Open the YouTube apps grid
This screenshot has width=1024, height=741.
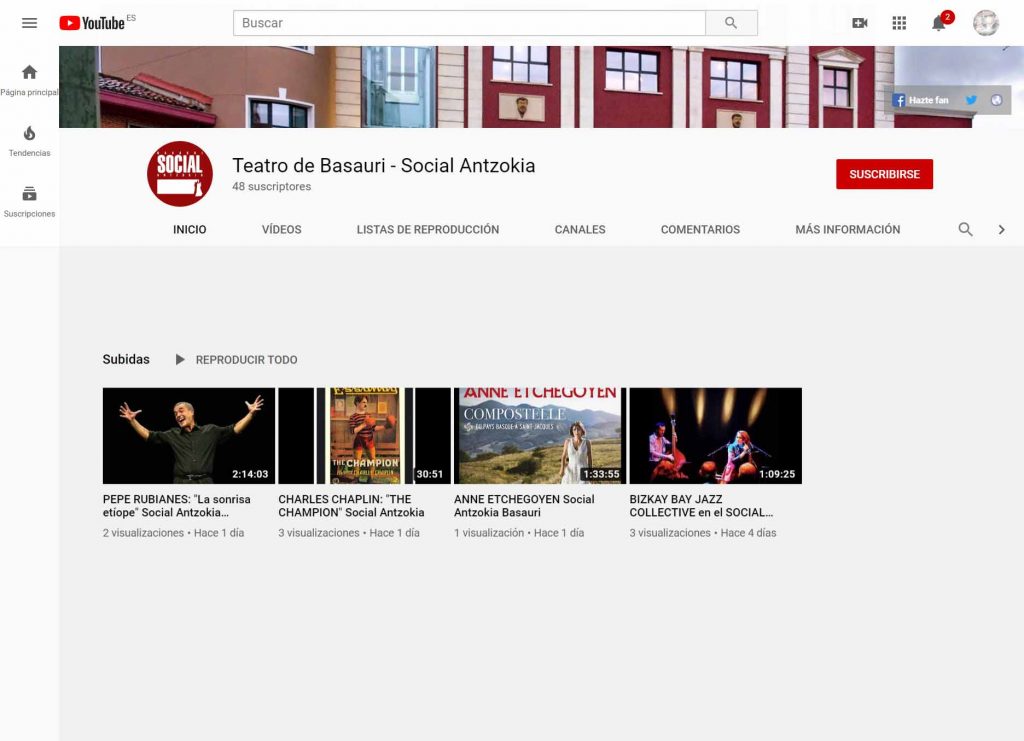pyautogui.click(x=899, y=23)
